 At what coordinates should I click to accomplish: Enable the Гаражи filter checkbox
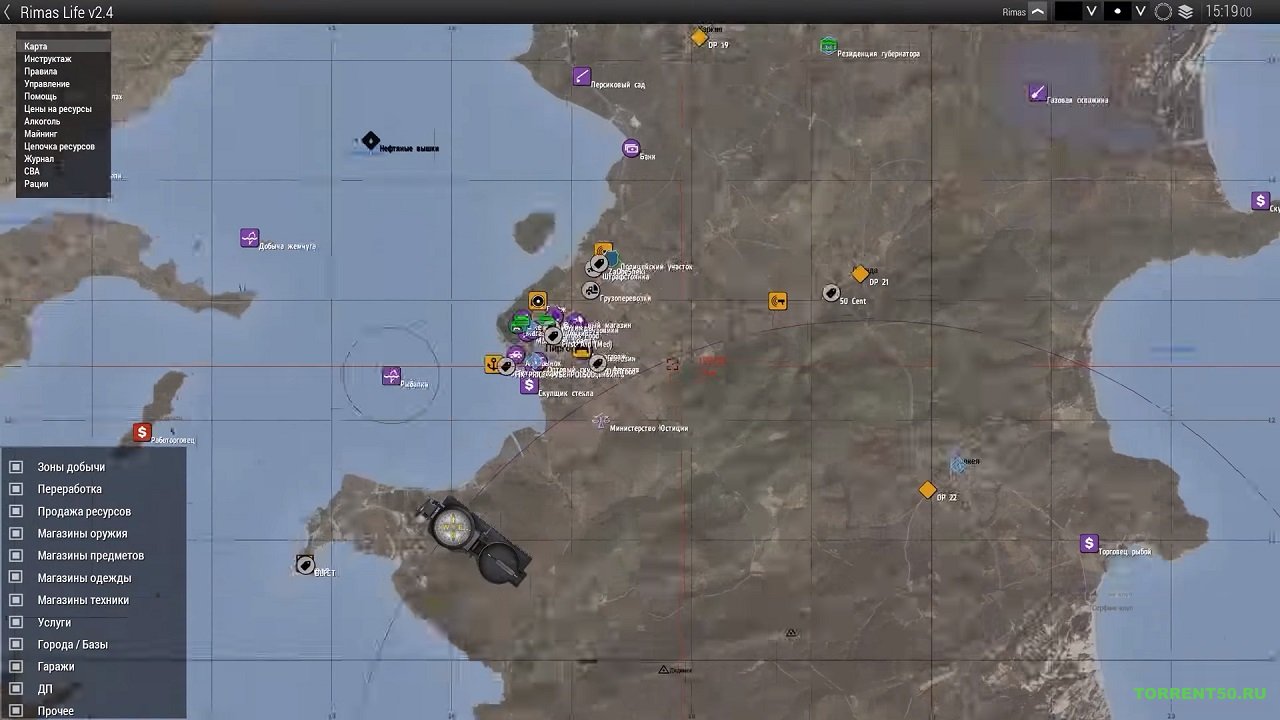click(x=16, y=666)
